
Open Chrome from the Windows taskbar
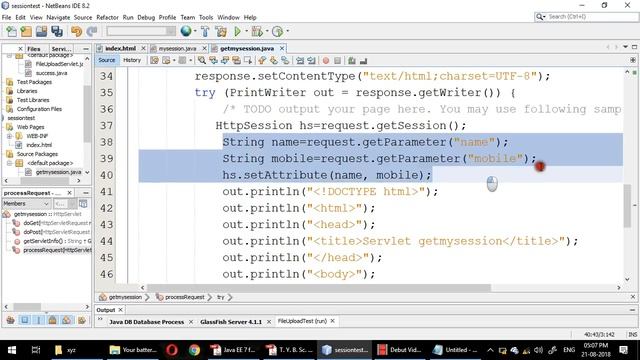pyautogui.click(x=194, y=350)
